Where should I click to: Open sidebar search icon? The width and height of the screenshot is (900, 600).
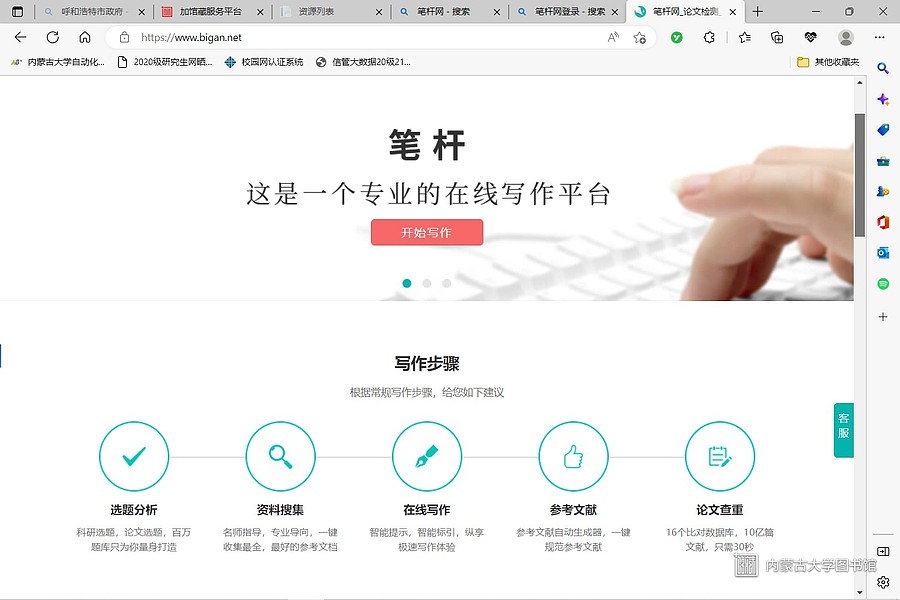click(x=883, y=68)
